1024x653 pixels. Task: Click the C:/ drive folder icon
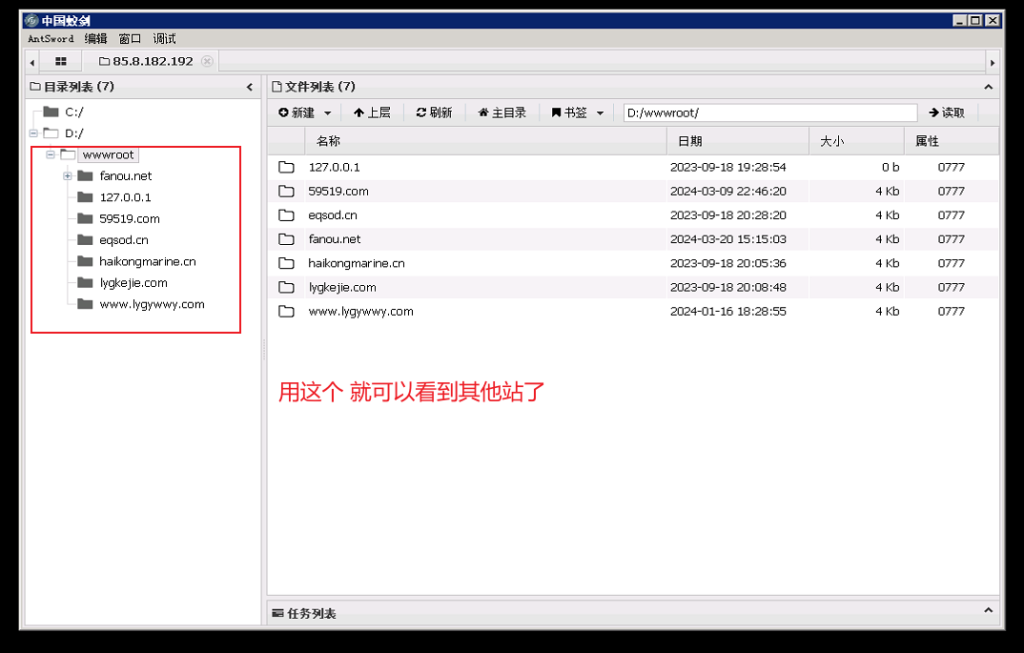click(51, 112)
